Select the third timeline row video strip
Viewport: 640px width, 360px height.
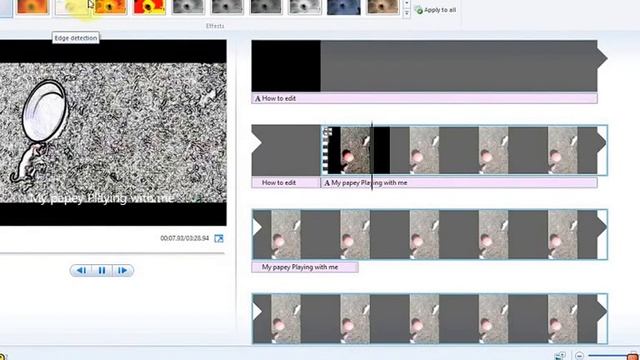(x=430, y=235)
